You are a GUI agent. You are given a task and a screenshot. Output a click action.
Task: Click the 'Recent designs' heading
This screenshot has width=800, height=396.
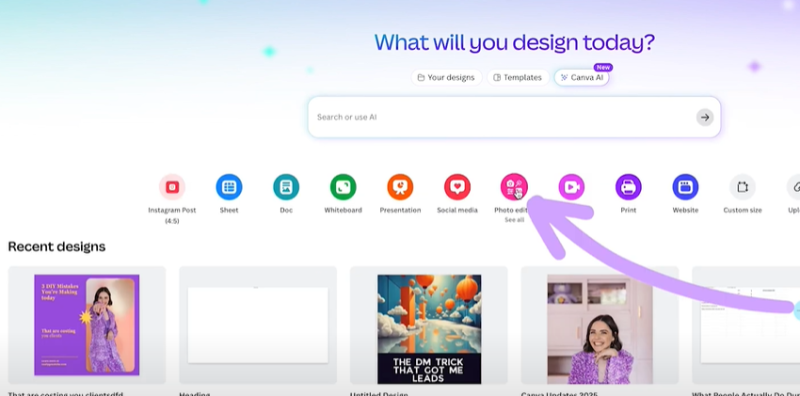[57, 246]
